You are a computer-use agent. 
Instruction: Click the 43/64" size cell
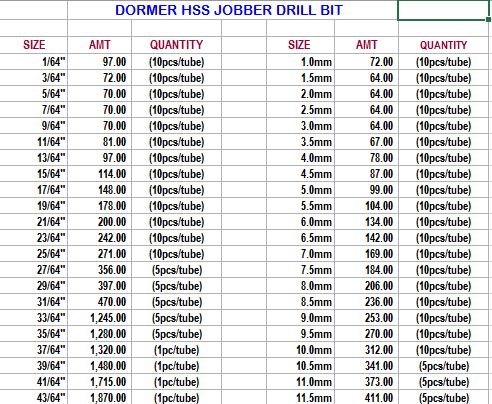(x=34, y=397)
